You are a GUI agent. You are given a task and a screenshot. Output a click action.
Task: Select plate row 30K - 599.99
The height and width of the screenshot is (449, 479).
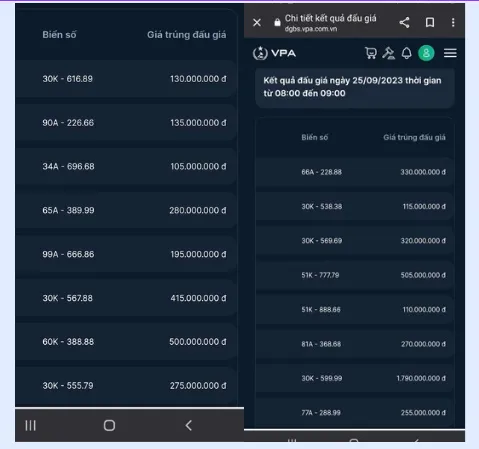(355, 378)
